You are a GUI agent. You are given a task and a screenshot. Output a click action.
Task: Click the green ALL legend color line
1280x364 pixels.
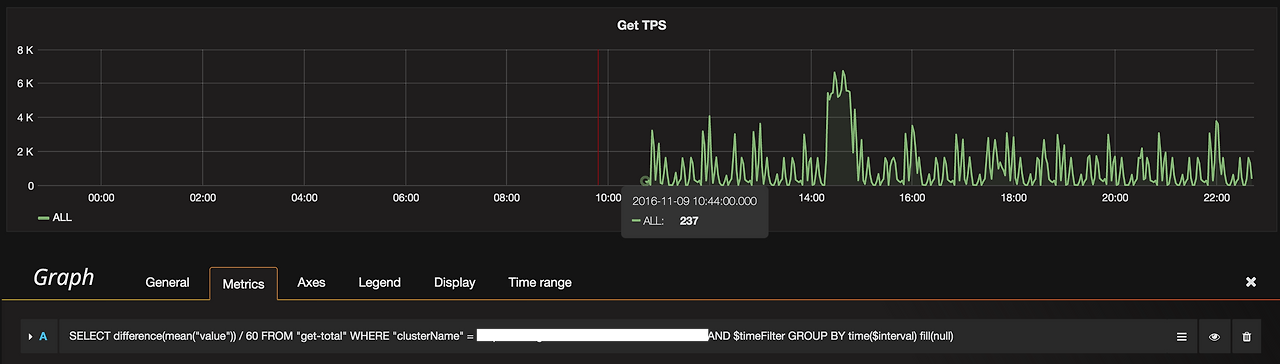point(43,217)
